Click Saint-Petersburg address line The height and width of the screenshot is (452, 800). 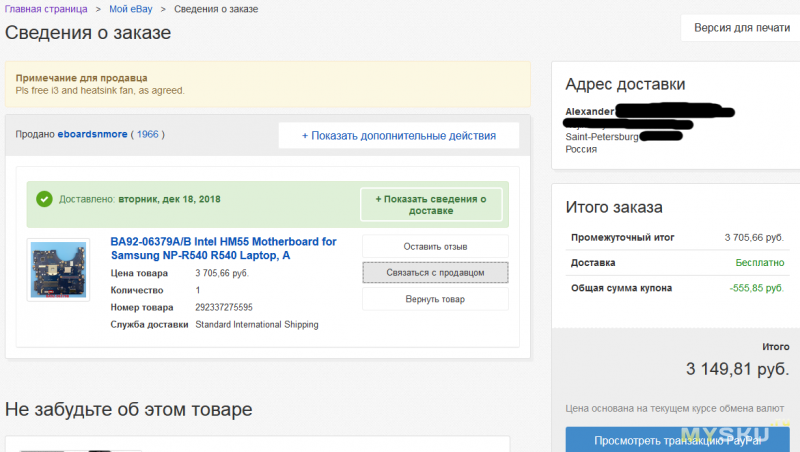click(602, 137)
